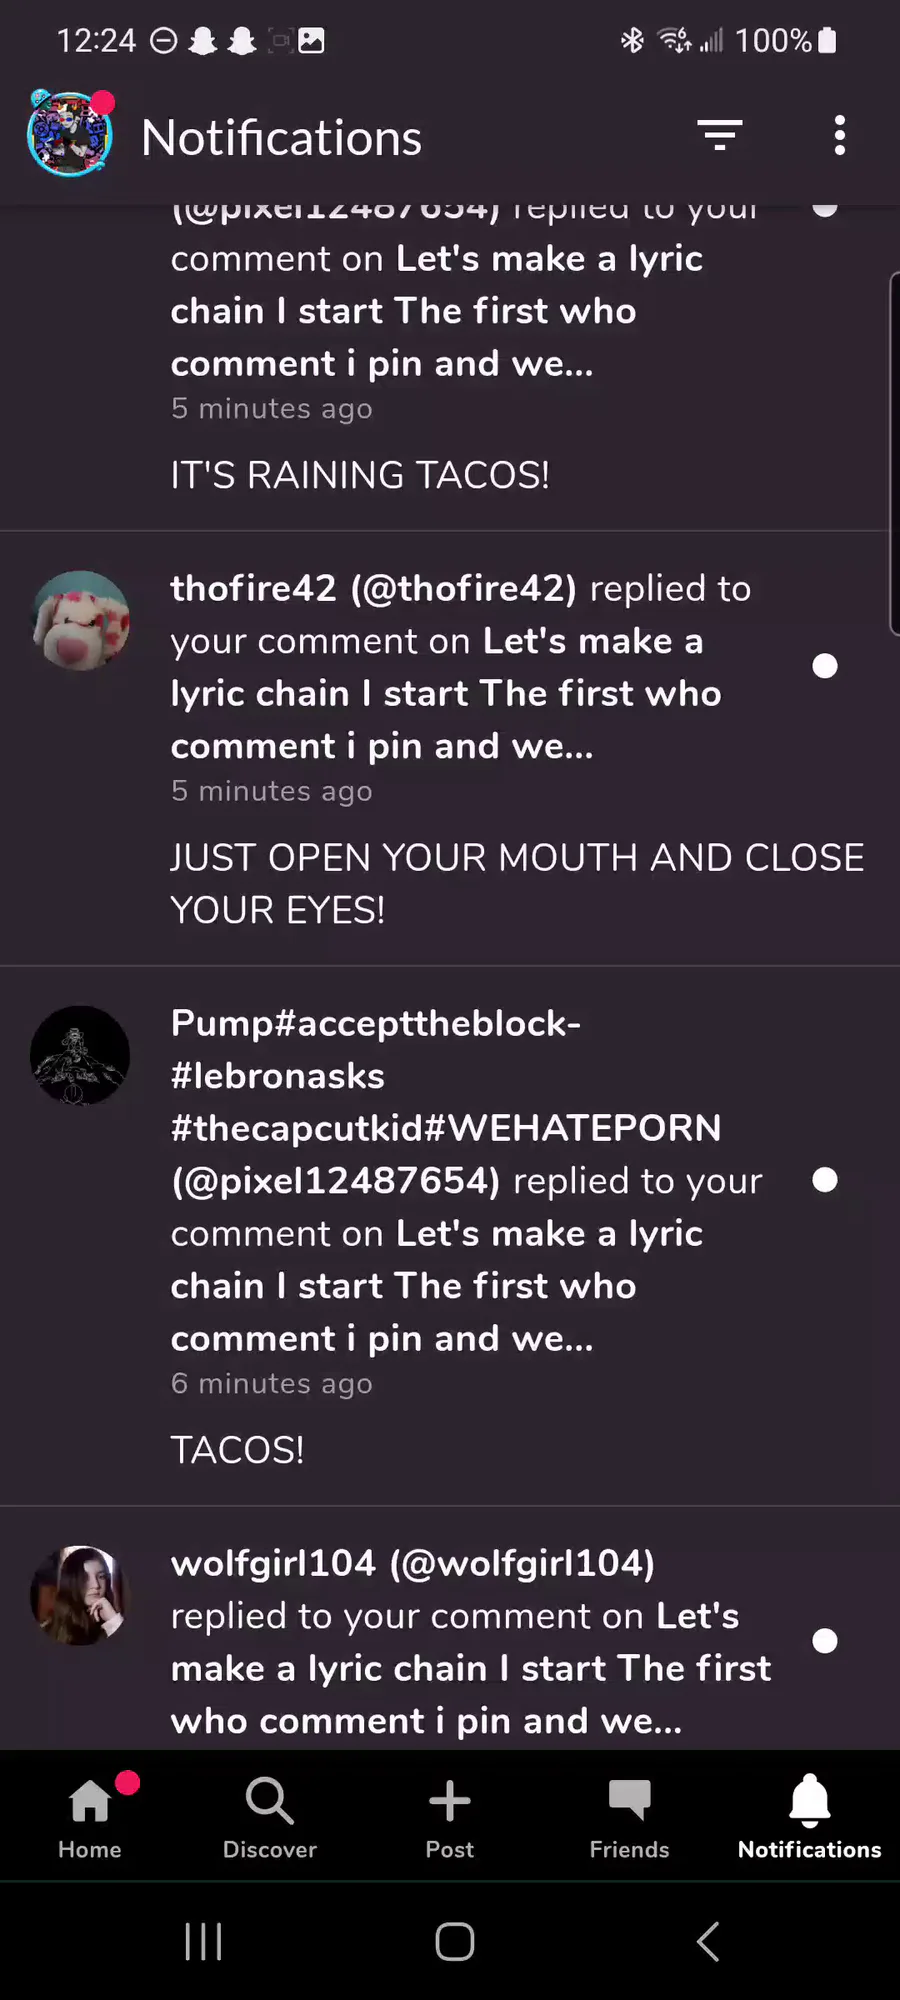Open the wolfgirl104 (@wolfgirl104) username link
The image size is (900, 2000).
pos(412,1563)
